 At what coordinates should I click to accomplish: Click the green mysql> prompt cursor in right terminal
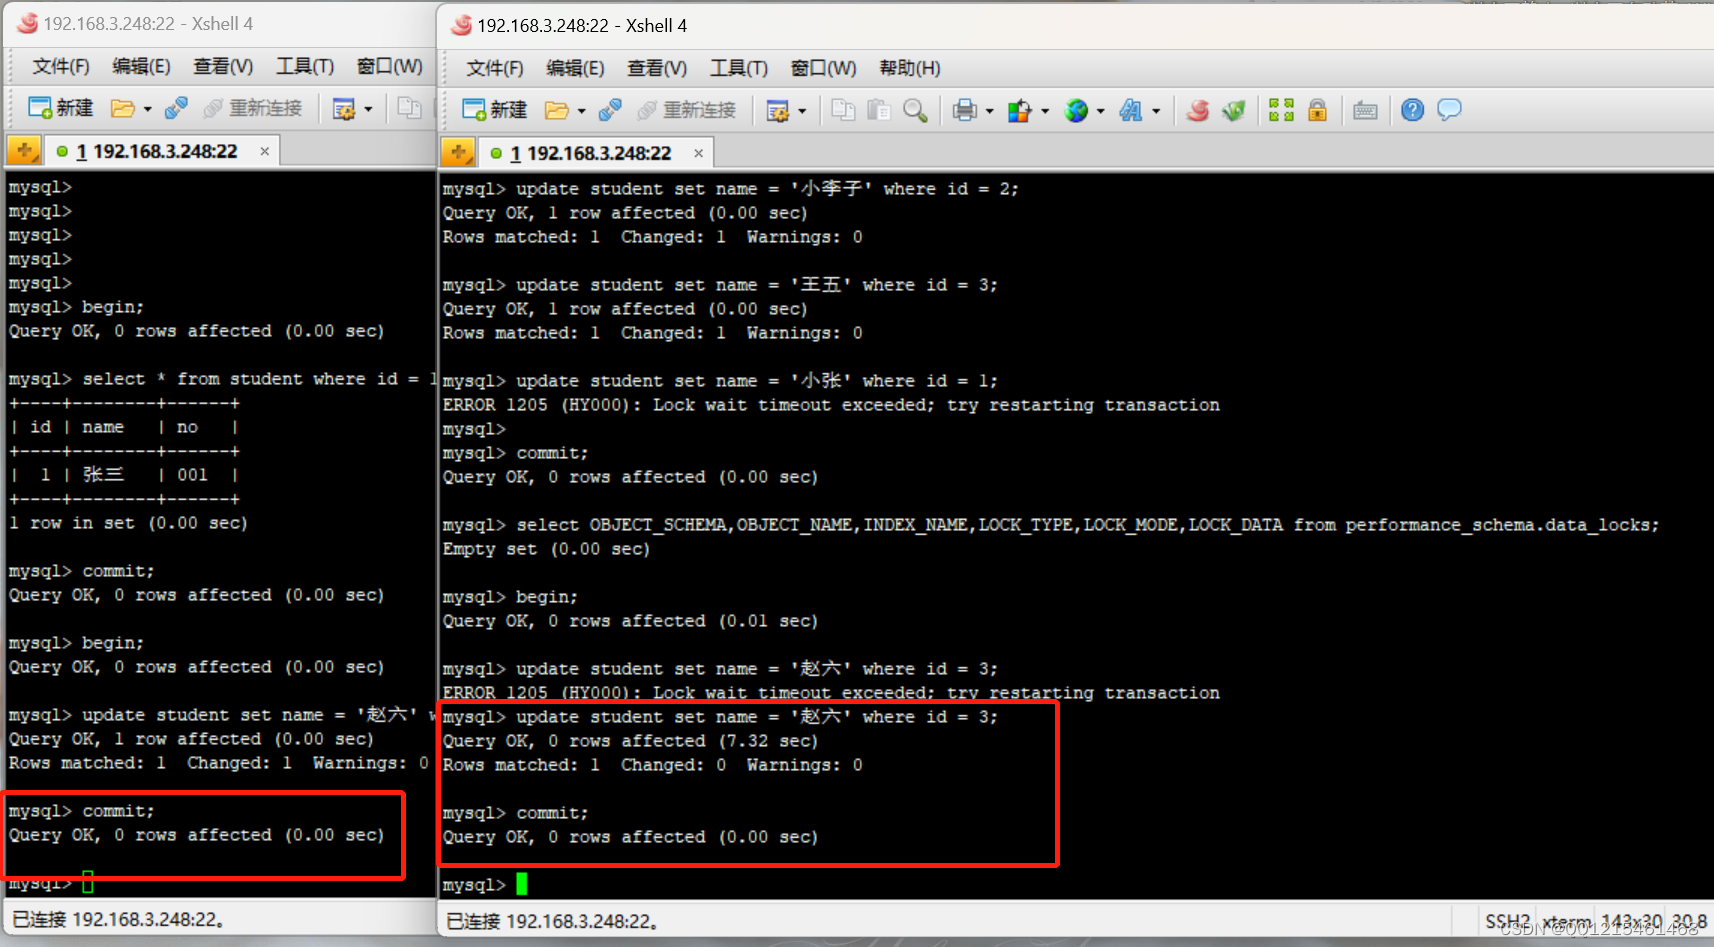click(x=521, y=884)
